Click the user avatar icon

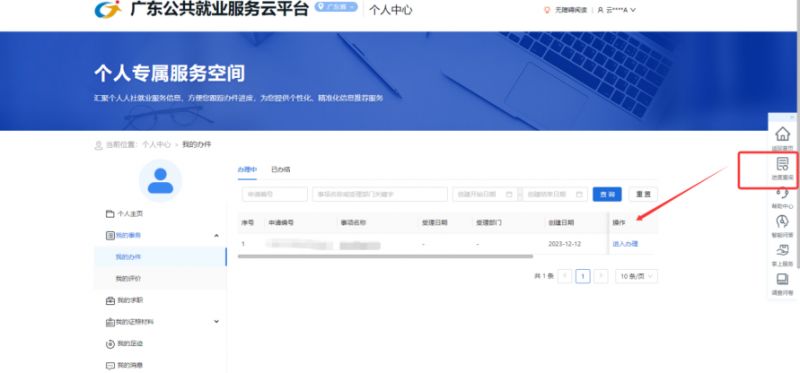tap(160, 181)
